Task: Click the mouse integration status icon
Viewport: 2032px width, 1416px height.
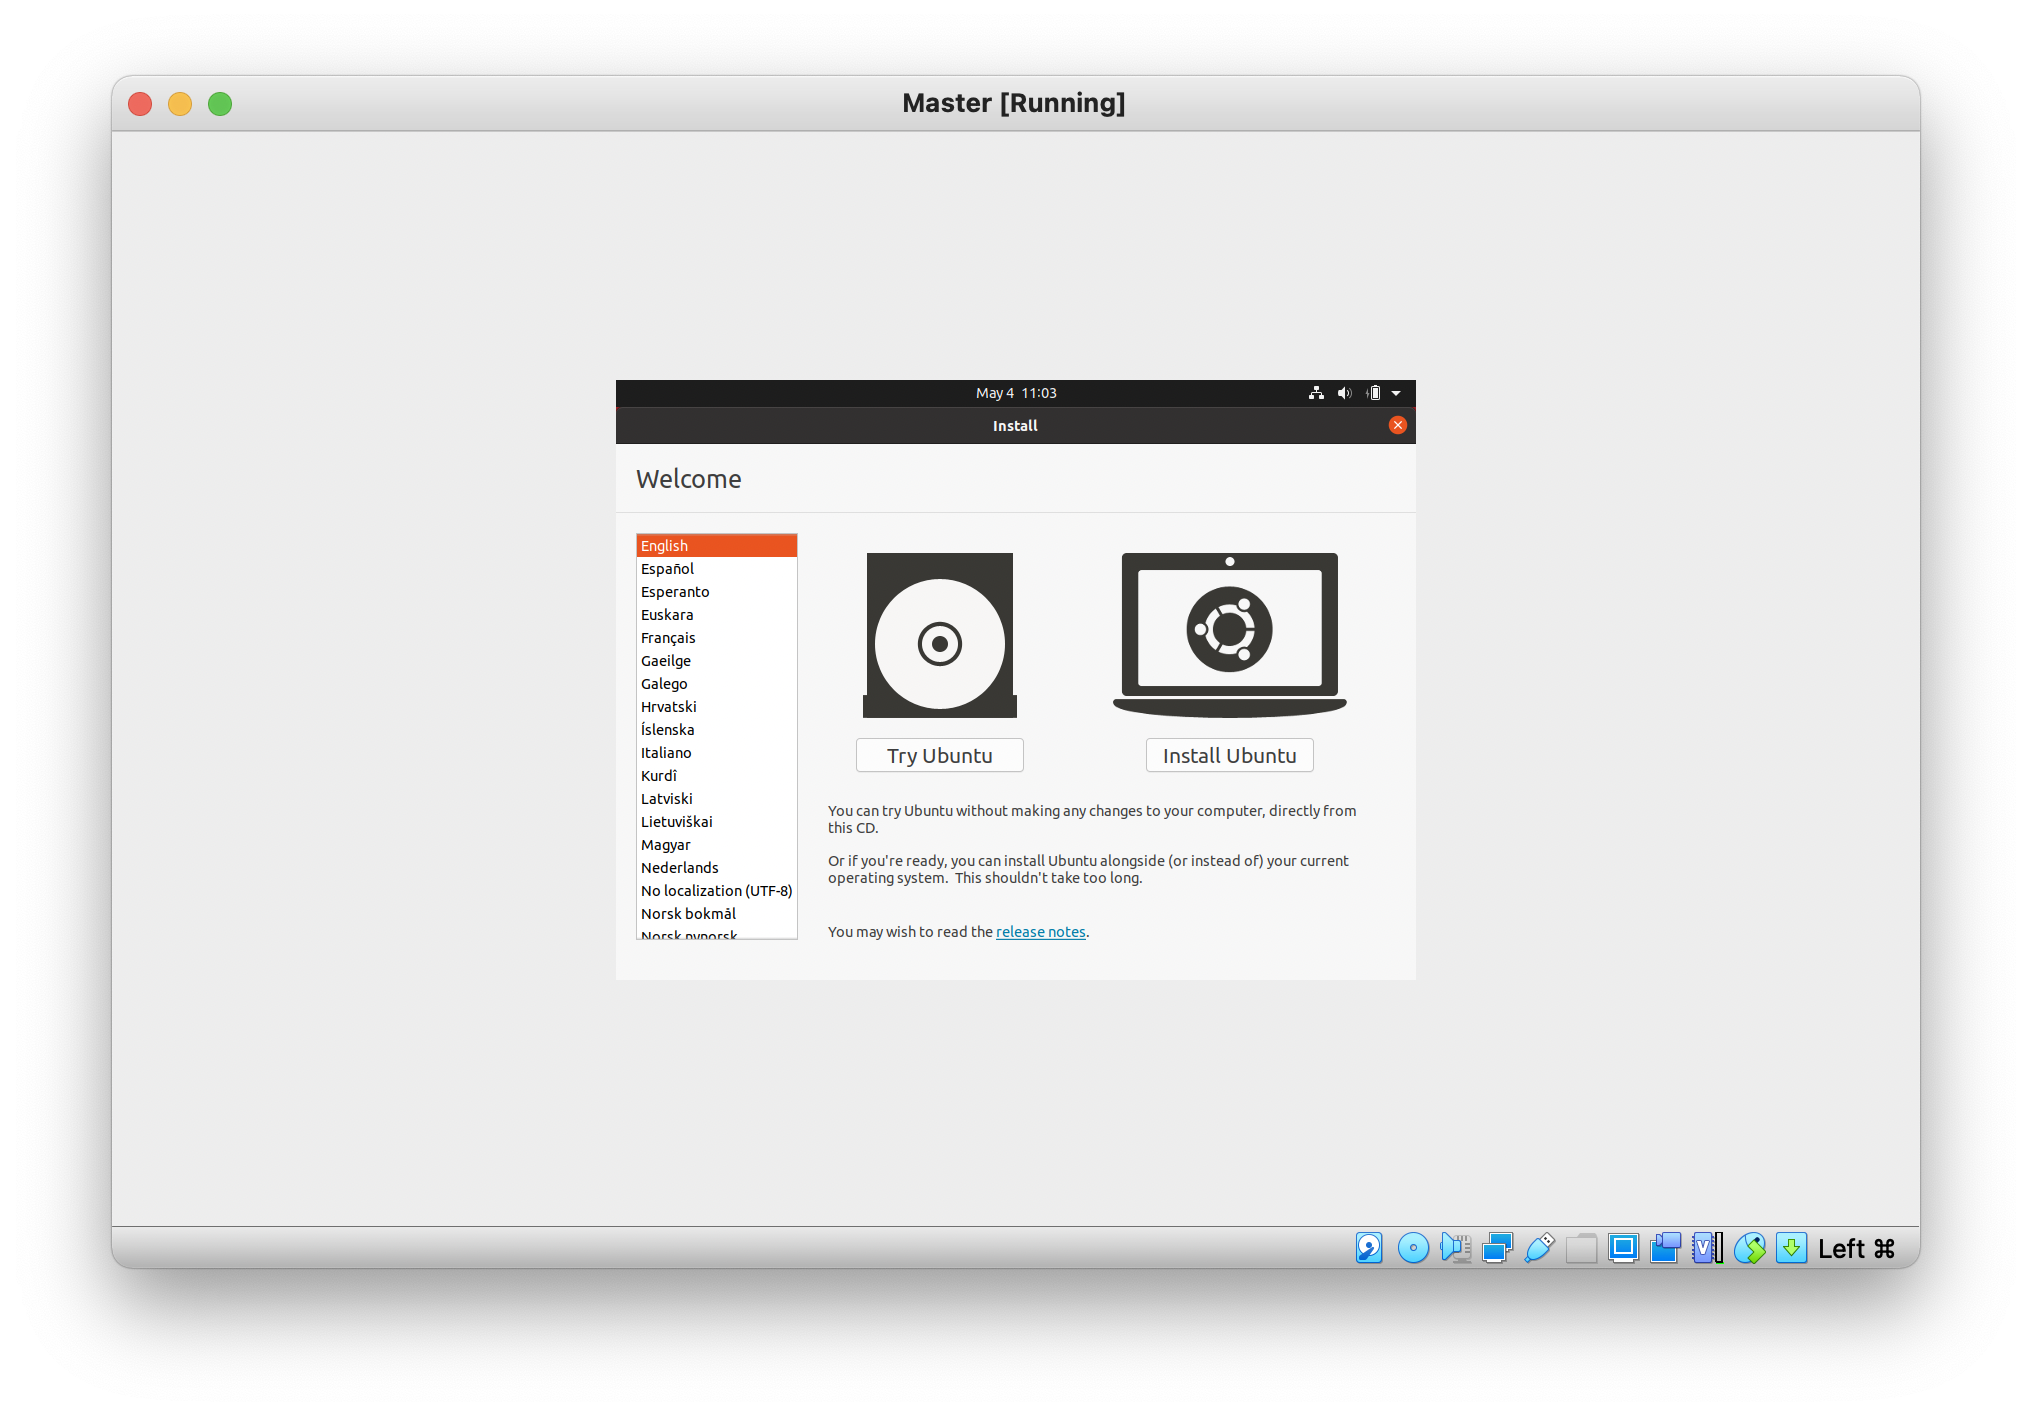Action: pos(1750,1248)
